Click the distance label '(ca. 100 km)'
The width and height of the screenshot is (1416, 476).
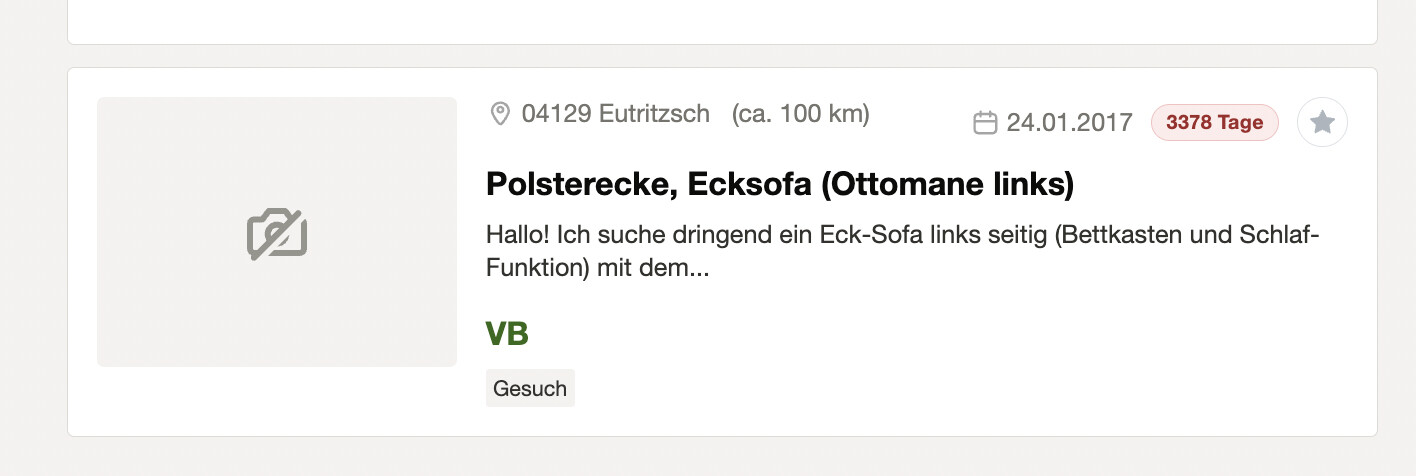click(800, 114)
